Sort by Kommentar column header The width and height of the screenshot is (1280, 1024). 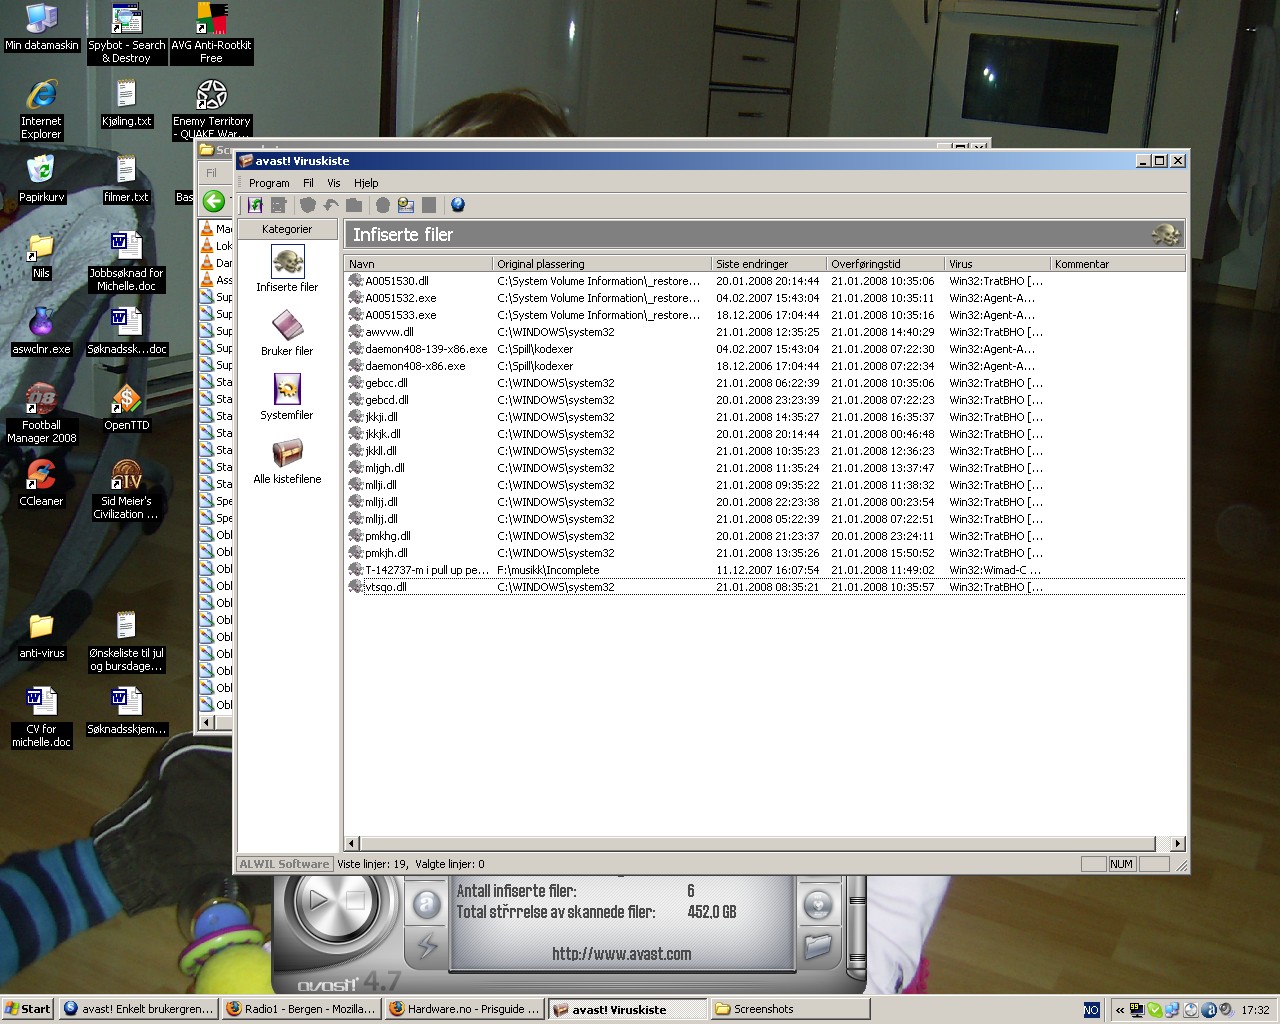point(1117,264)
